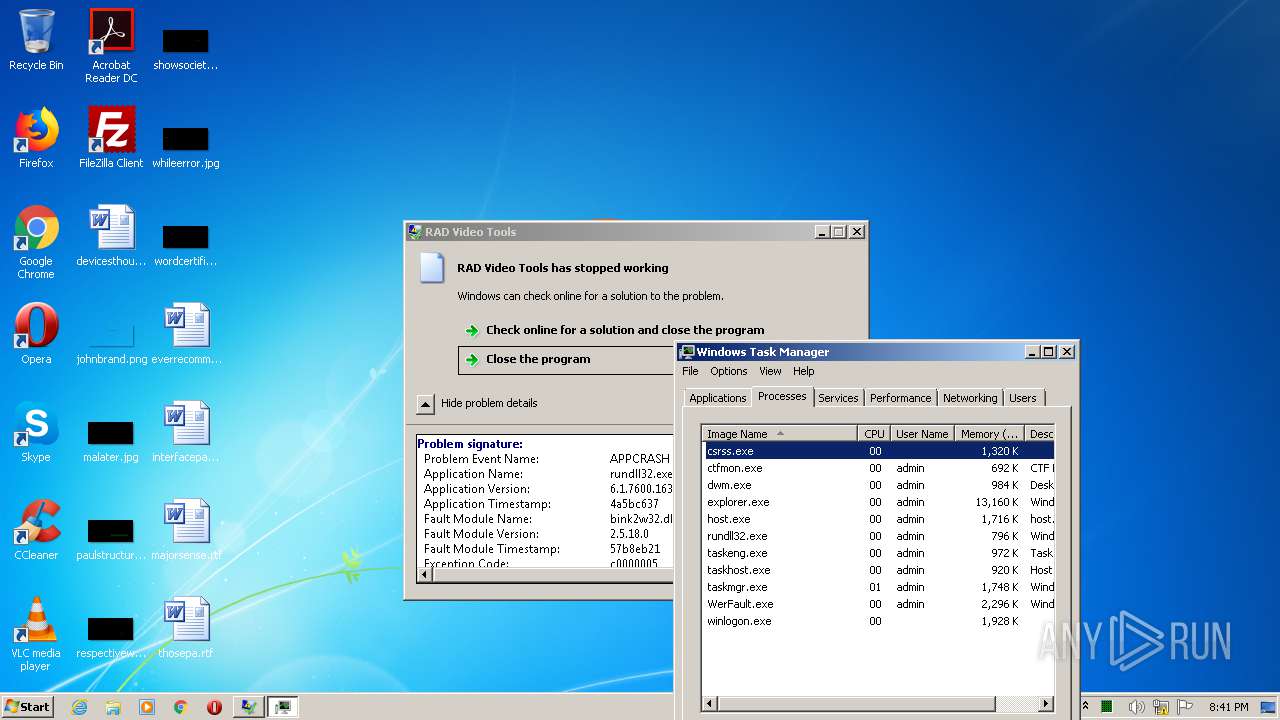Screen dimensions: 1280x720
Task: Launch Acrobat Reader DC from desktop
Action: (x=111, y=46)
